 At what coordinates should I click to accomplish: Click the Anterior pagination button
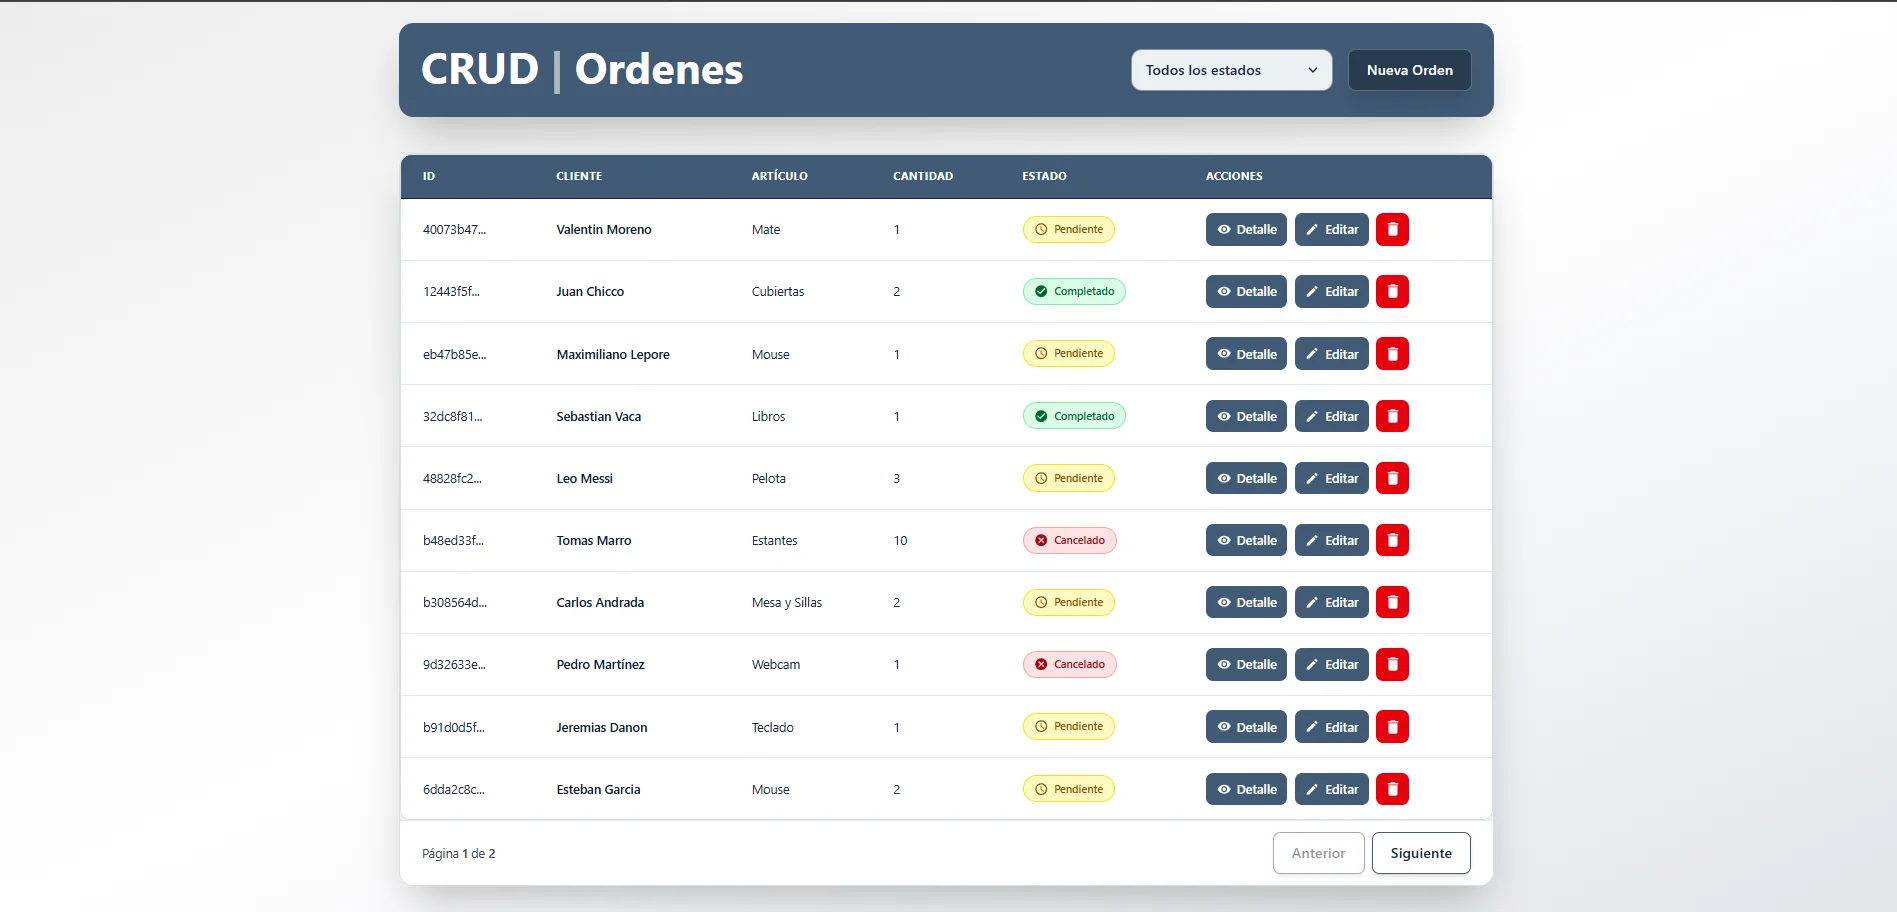1318,853
